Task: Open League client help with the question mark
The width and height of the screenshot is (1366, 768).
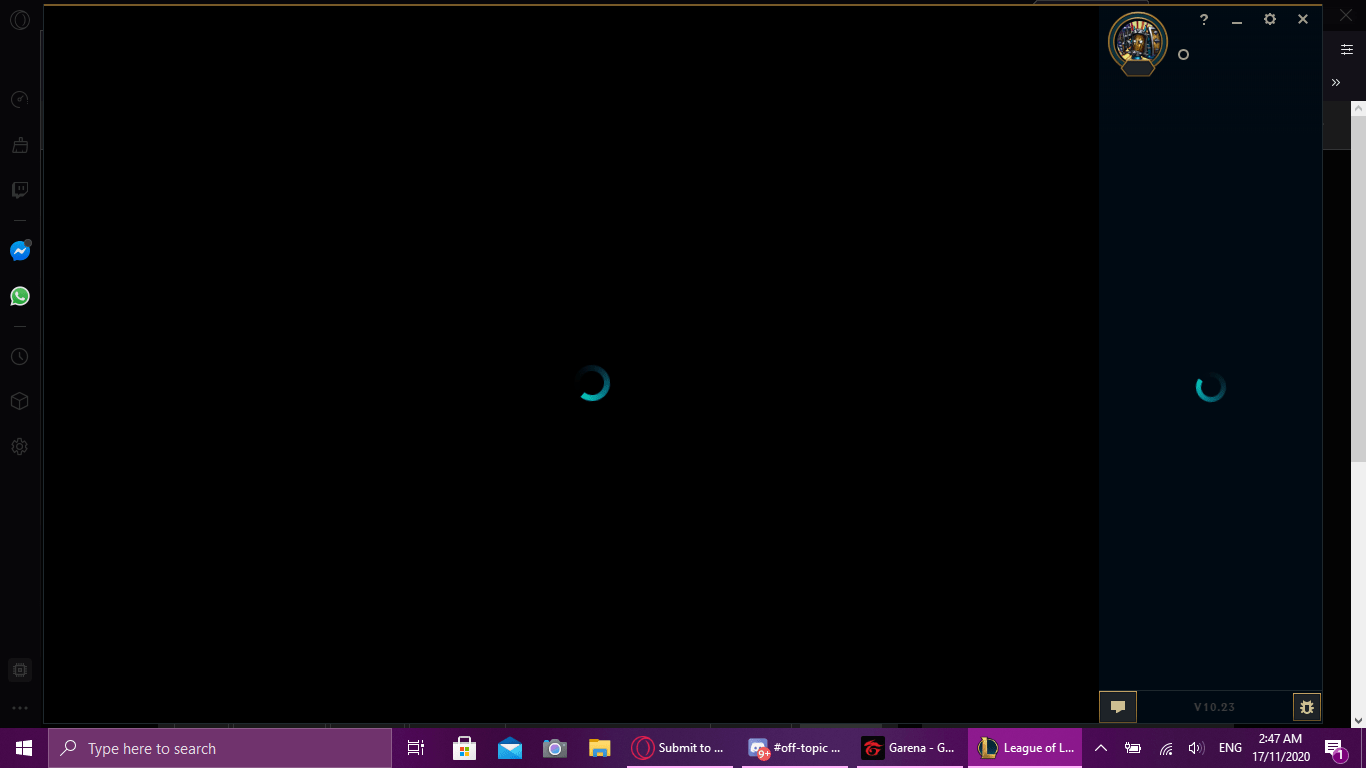Action: 1203,19
